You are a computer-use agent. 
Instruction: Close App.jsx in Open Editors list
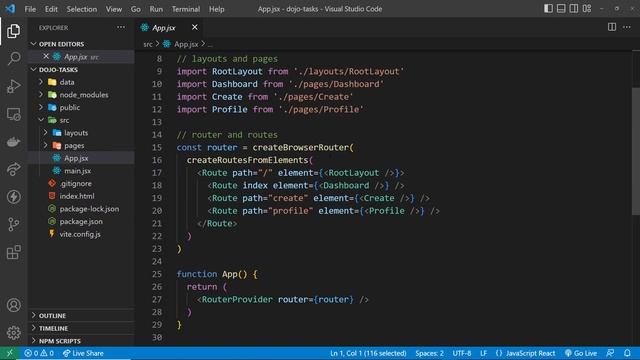point(46,56)
